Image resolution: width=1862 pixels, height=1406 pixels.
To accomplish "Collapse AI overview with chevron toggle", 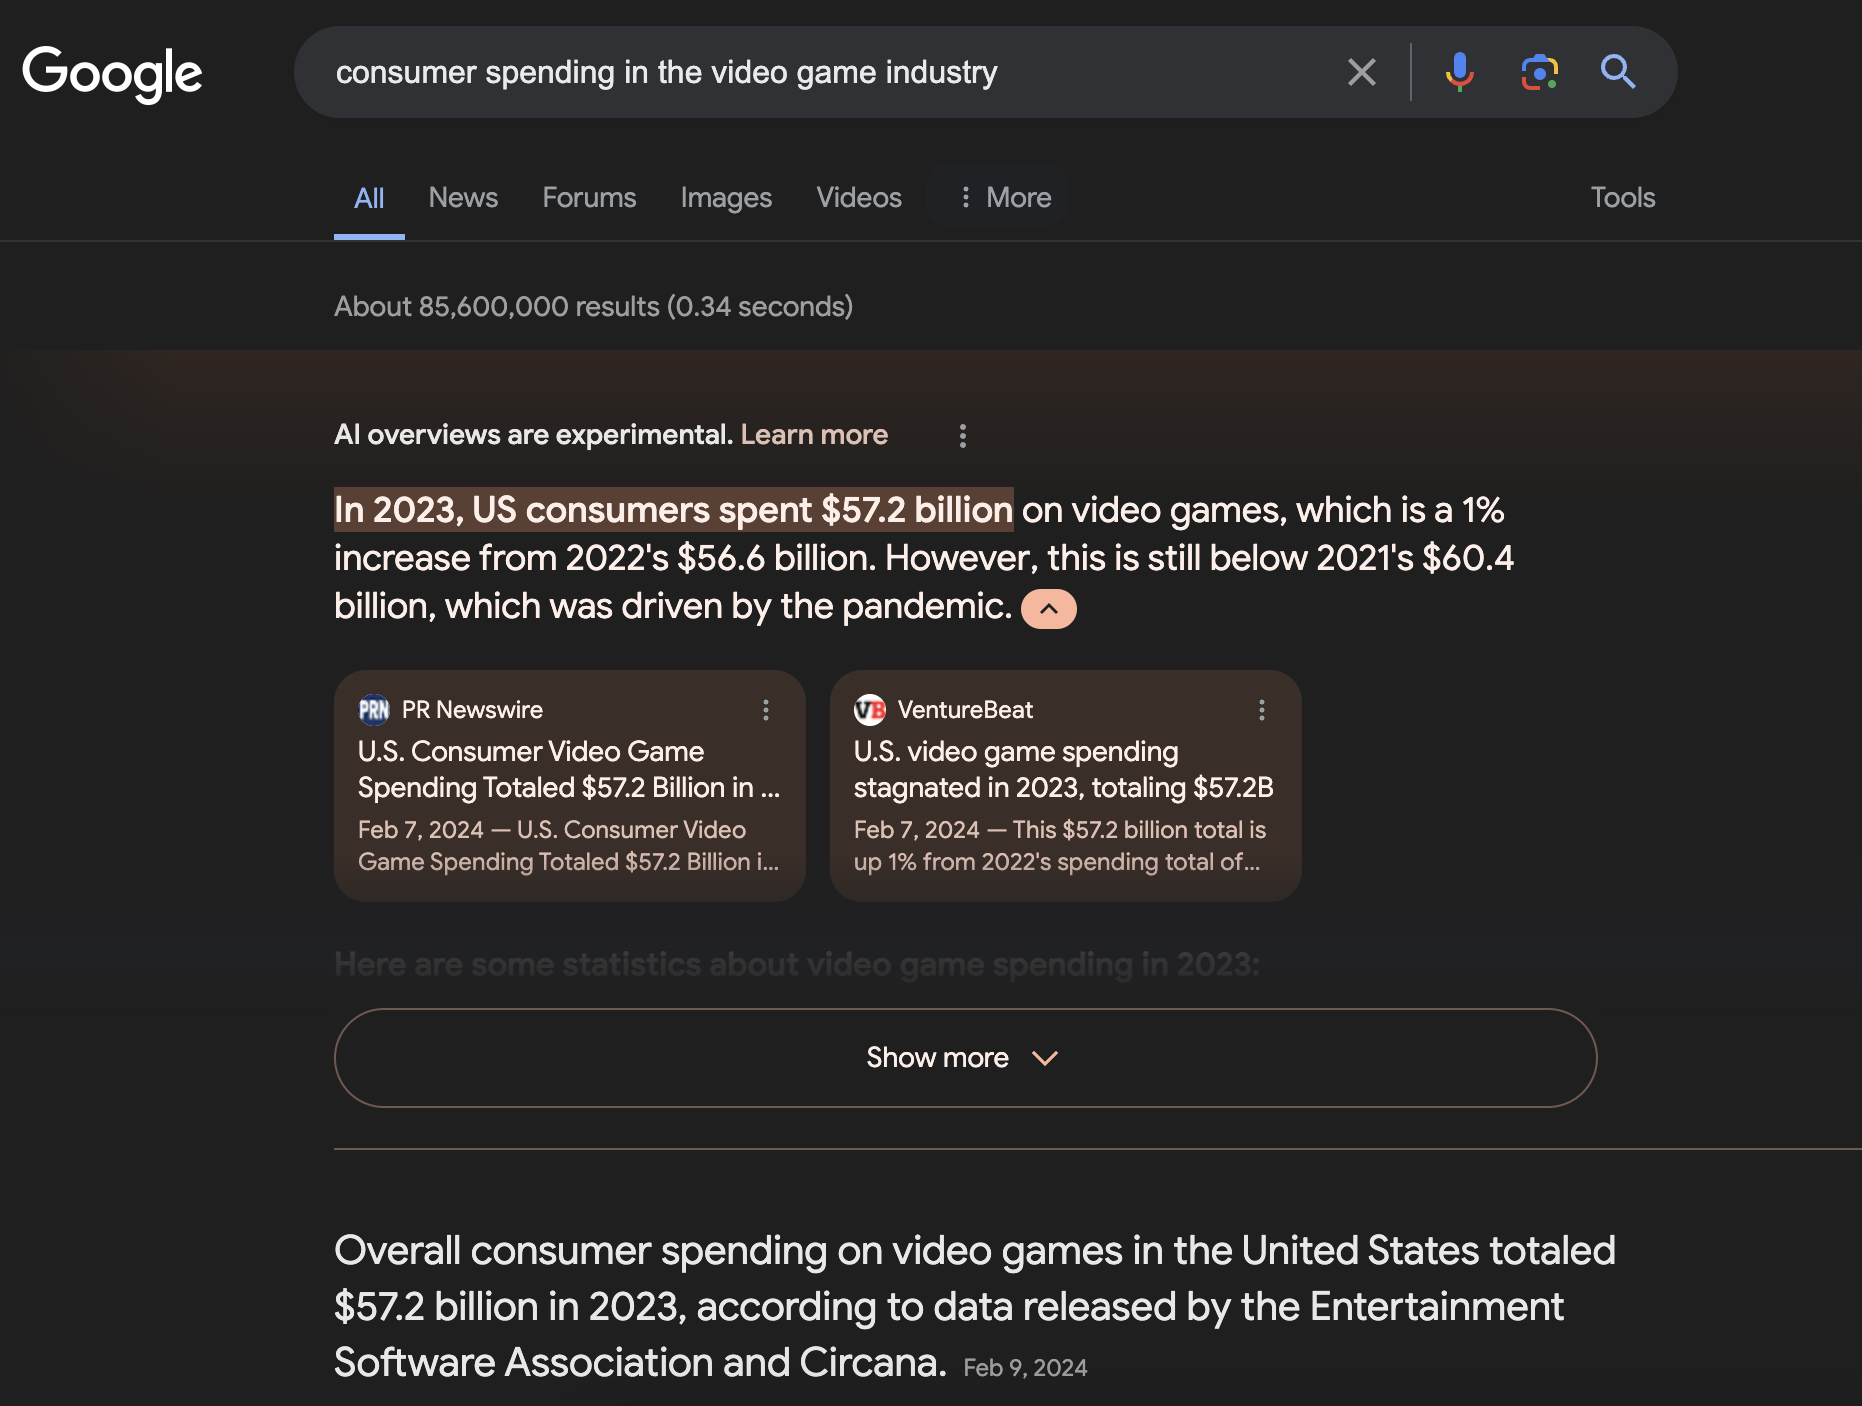I will (x=1048, y=609).
